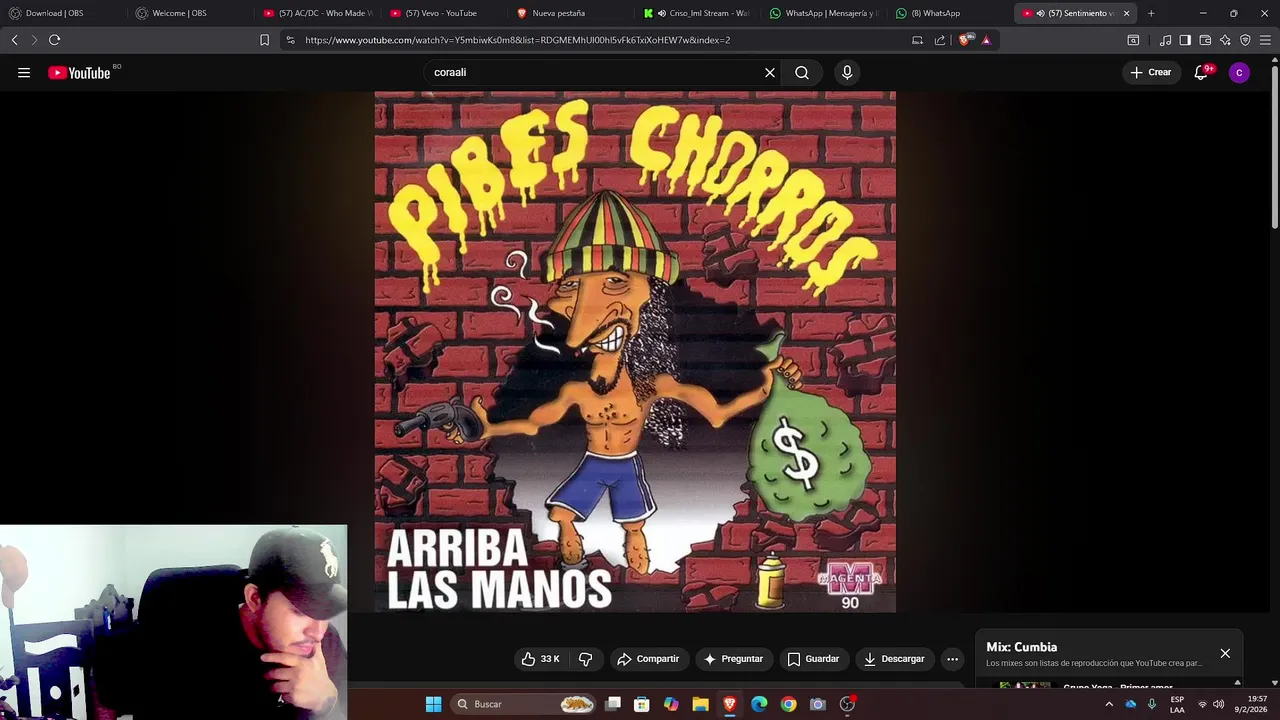This screenshot has width=1280, height=720.
Task: Open the tab search icon in the toolbar
Action: coord(1133,40)
